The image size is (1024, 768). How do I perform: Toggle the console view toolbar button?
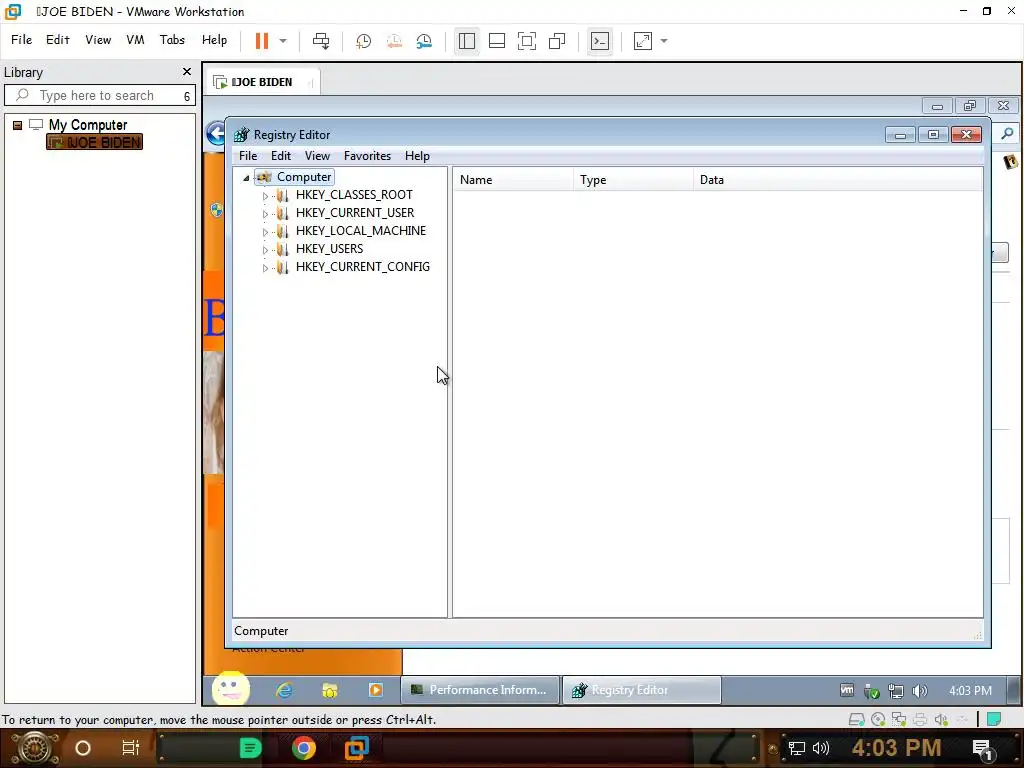600,41
